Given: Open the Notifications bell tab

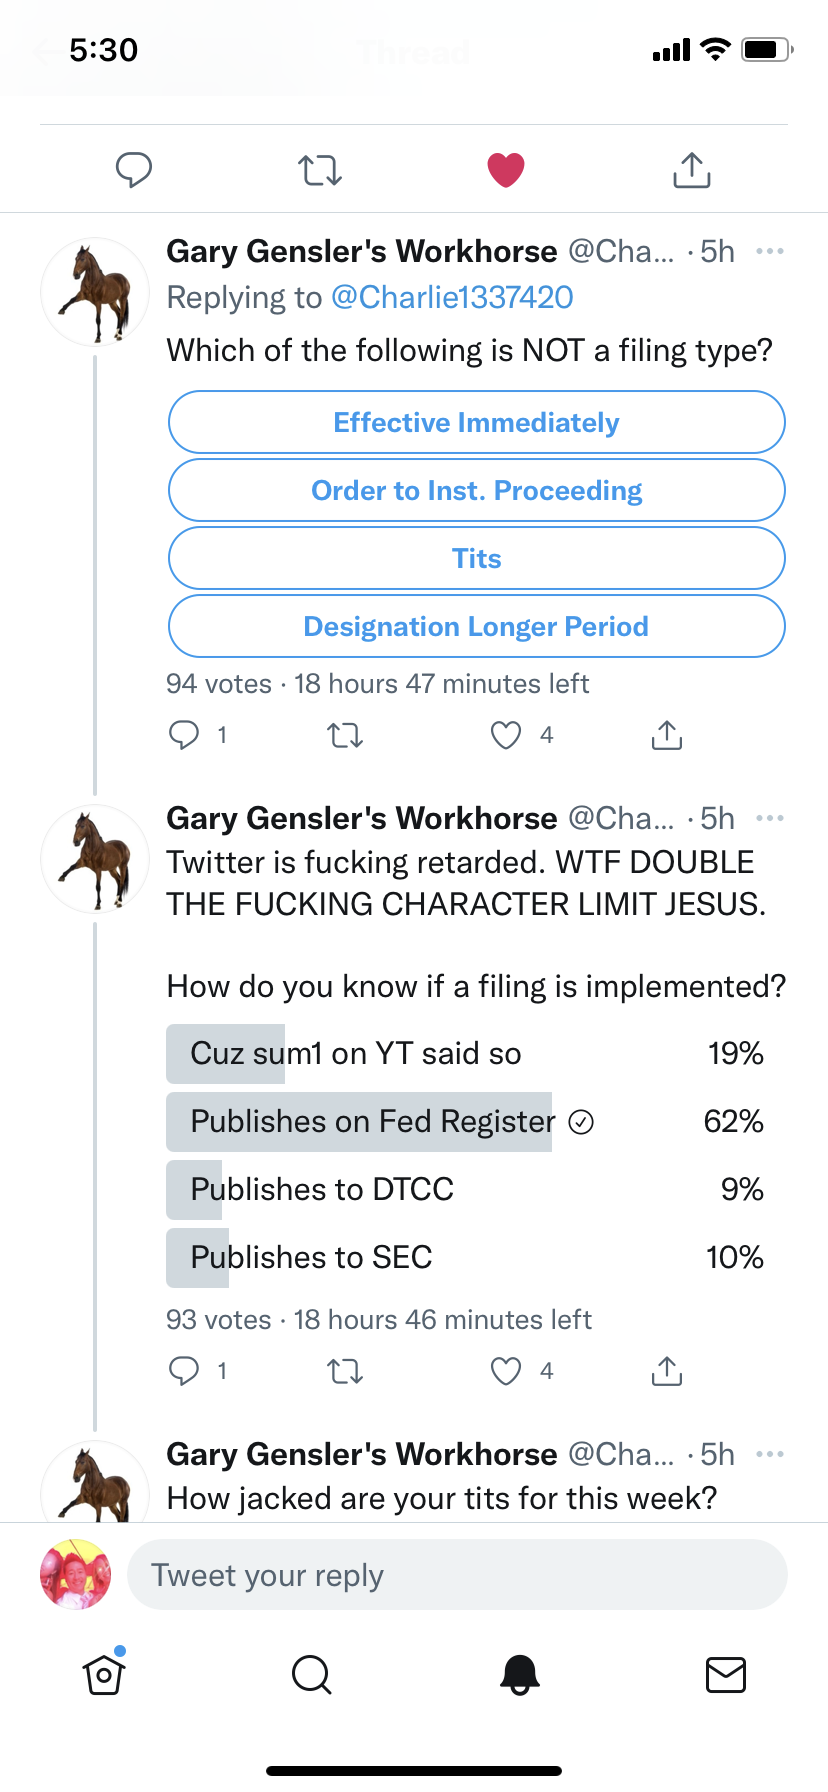Looking at the screenshot, I should [x=519, y=1674].
